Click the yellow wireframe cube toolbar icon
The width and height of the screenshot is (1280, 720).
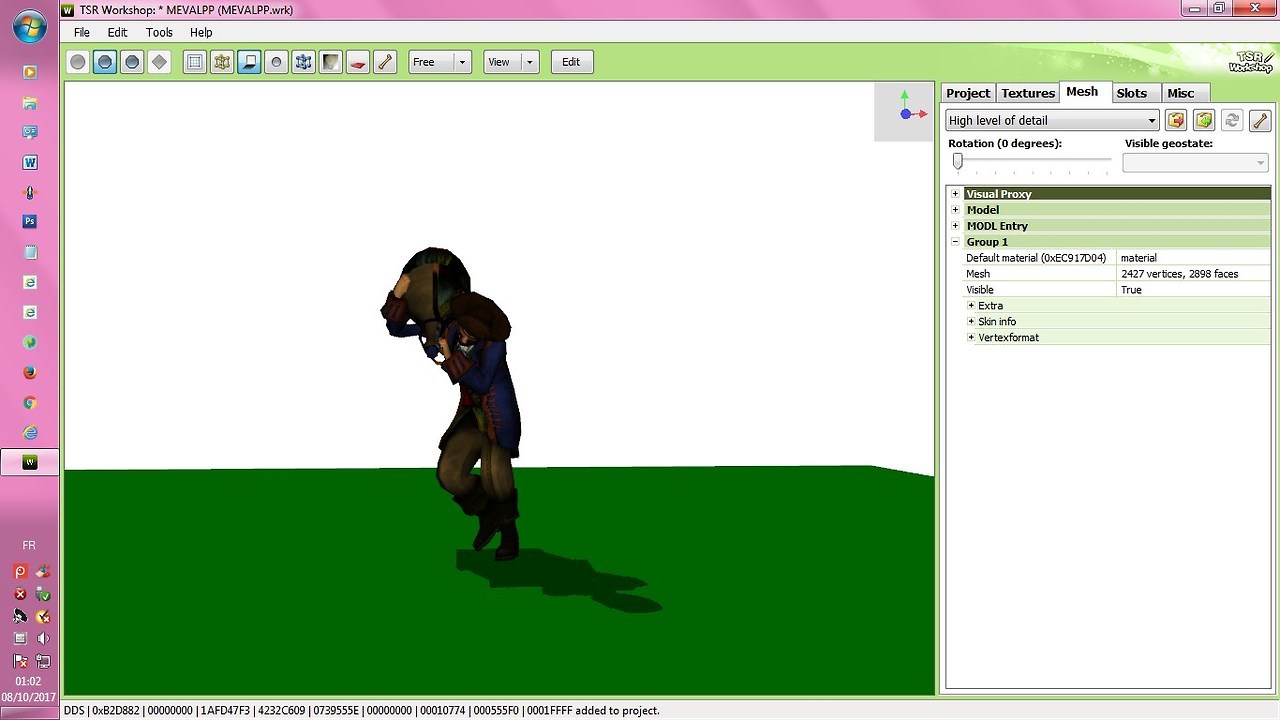click(x=222, y=62)
